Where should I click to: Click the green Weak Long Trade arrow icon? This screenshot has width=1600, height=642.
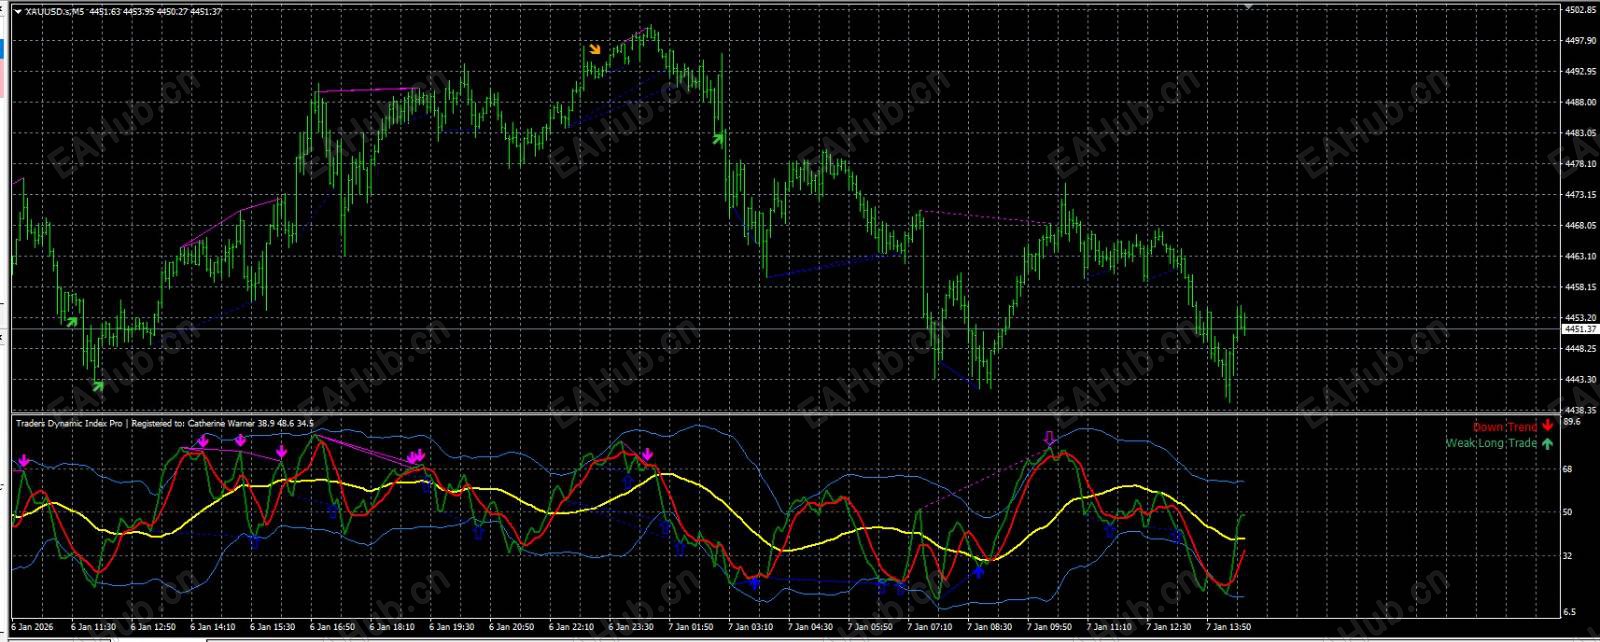pyautogui.click(x=1547, y=443)
